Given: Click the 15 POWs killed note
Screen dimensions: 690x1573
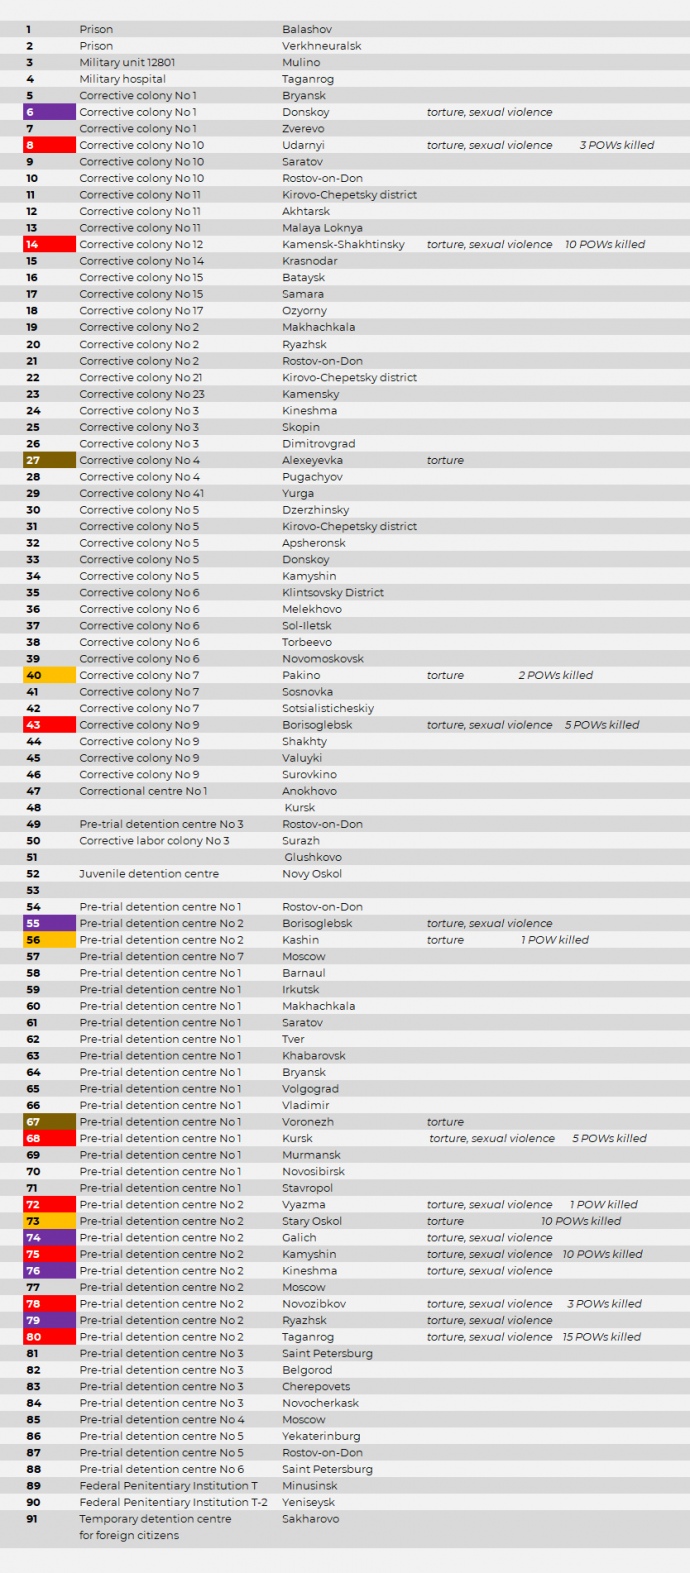Looking at the screenshot, I should coord(601,1336).
